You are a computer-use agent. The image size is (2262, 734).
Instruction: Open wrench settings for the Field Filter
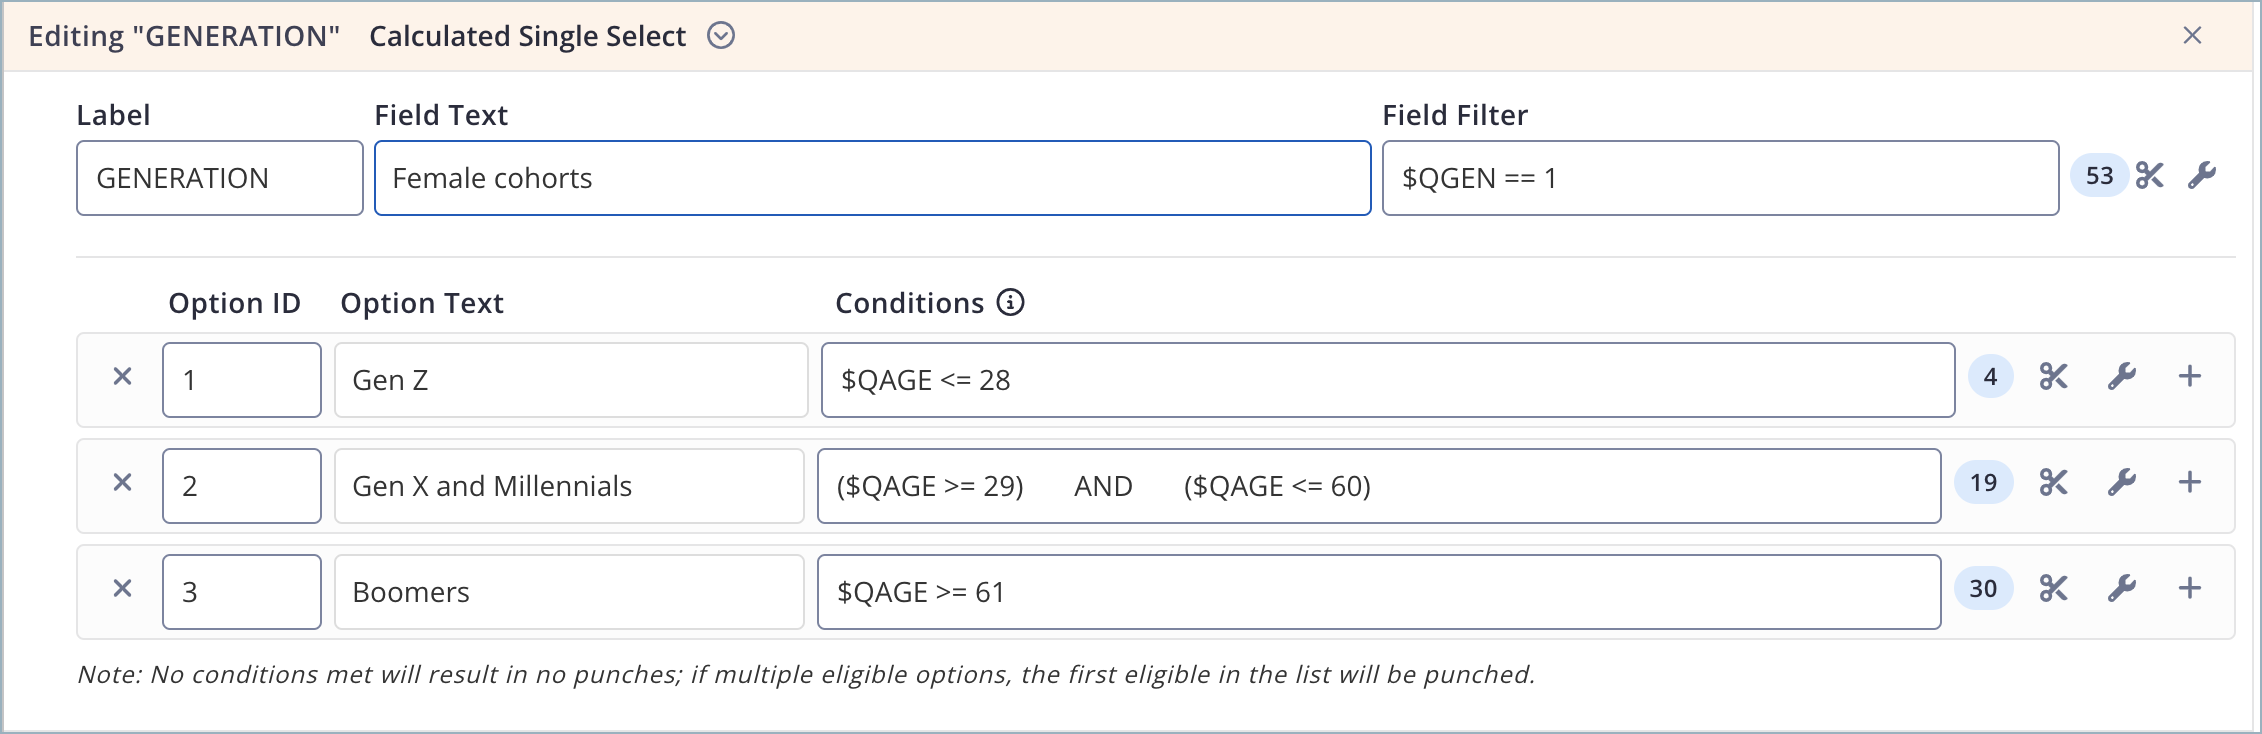tap(2204, 176)
